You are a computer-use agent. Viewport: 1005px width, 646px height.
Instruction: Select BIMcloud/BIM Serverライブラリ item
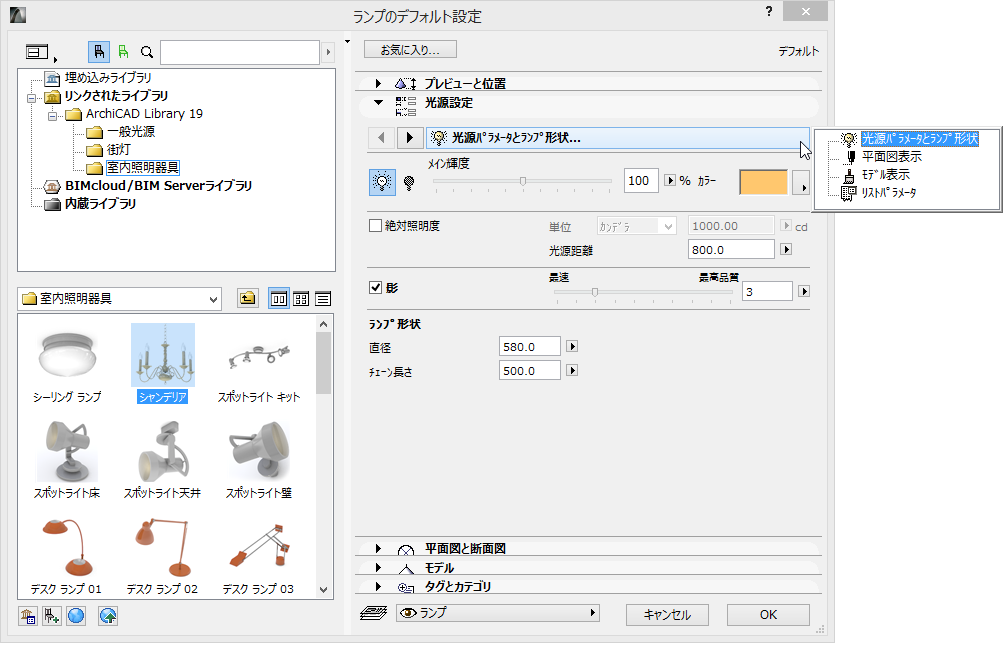pos(158,185)
